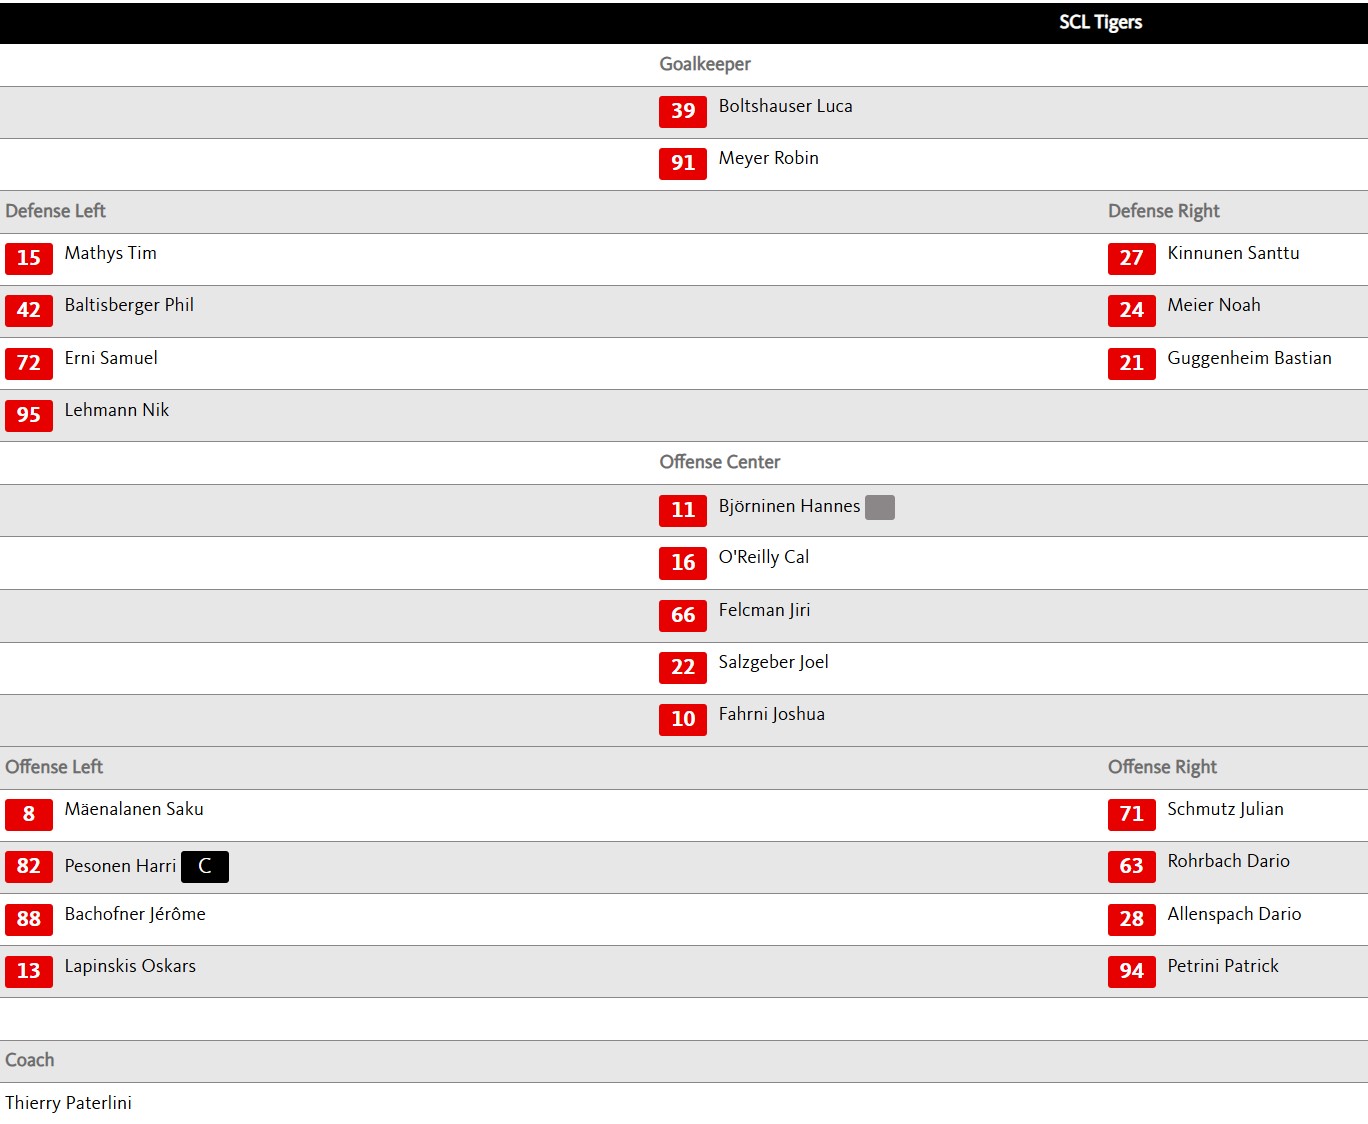Select the name Meier Noah
This screenshot has width=1368, height=1124.
pyautogui.click(x=1214, y=305)
